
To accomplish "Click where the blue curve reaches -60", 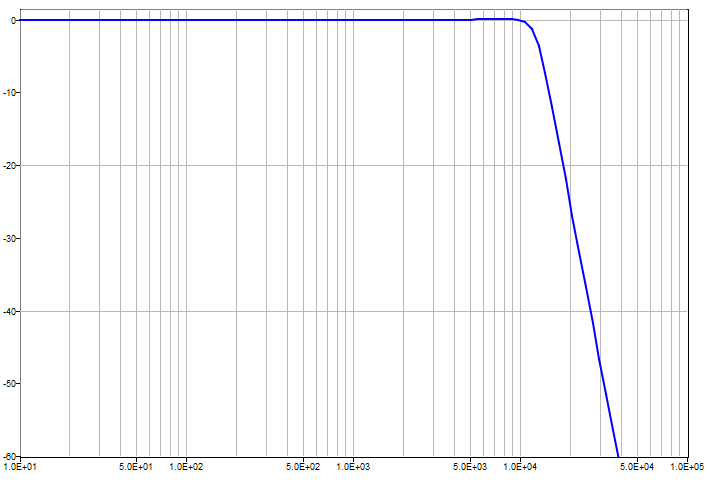I will pos(619,455).
